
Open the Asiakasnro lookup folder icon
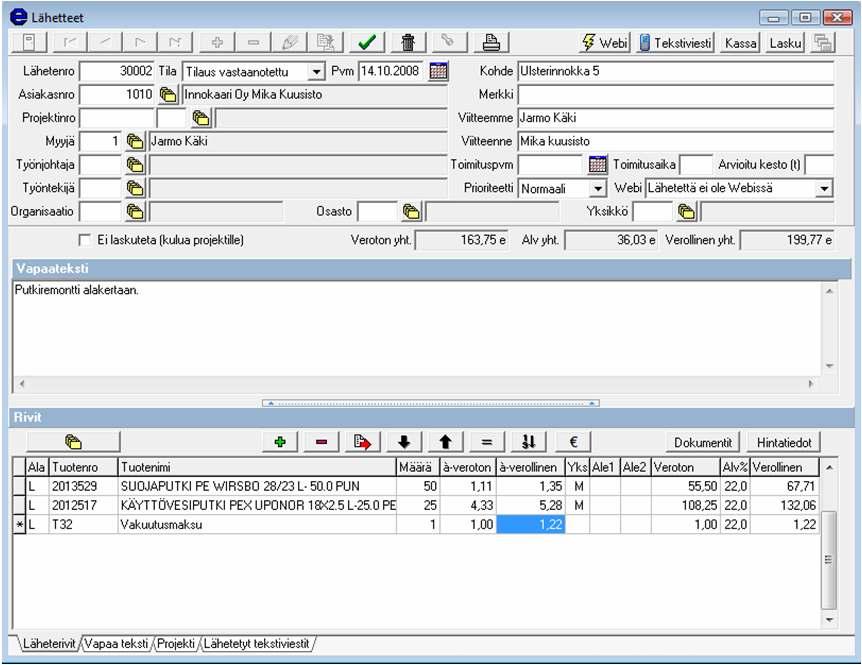[168, 95]
